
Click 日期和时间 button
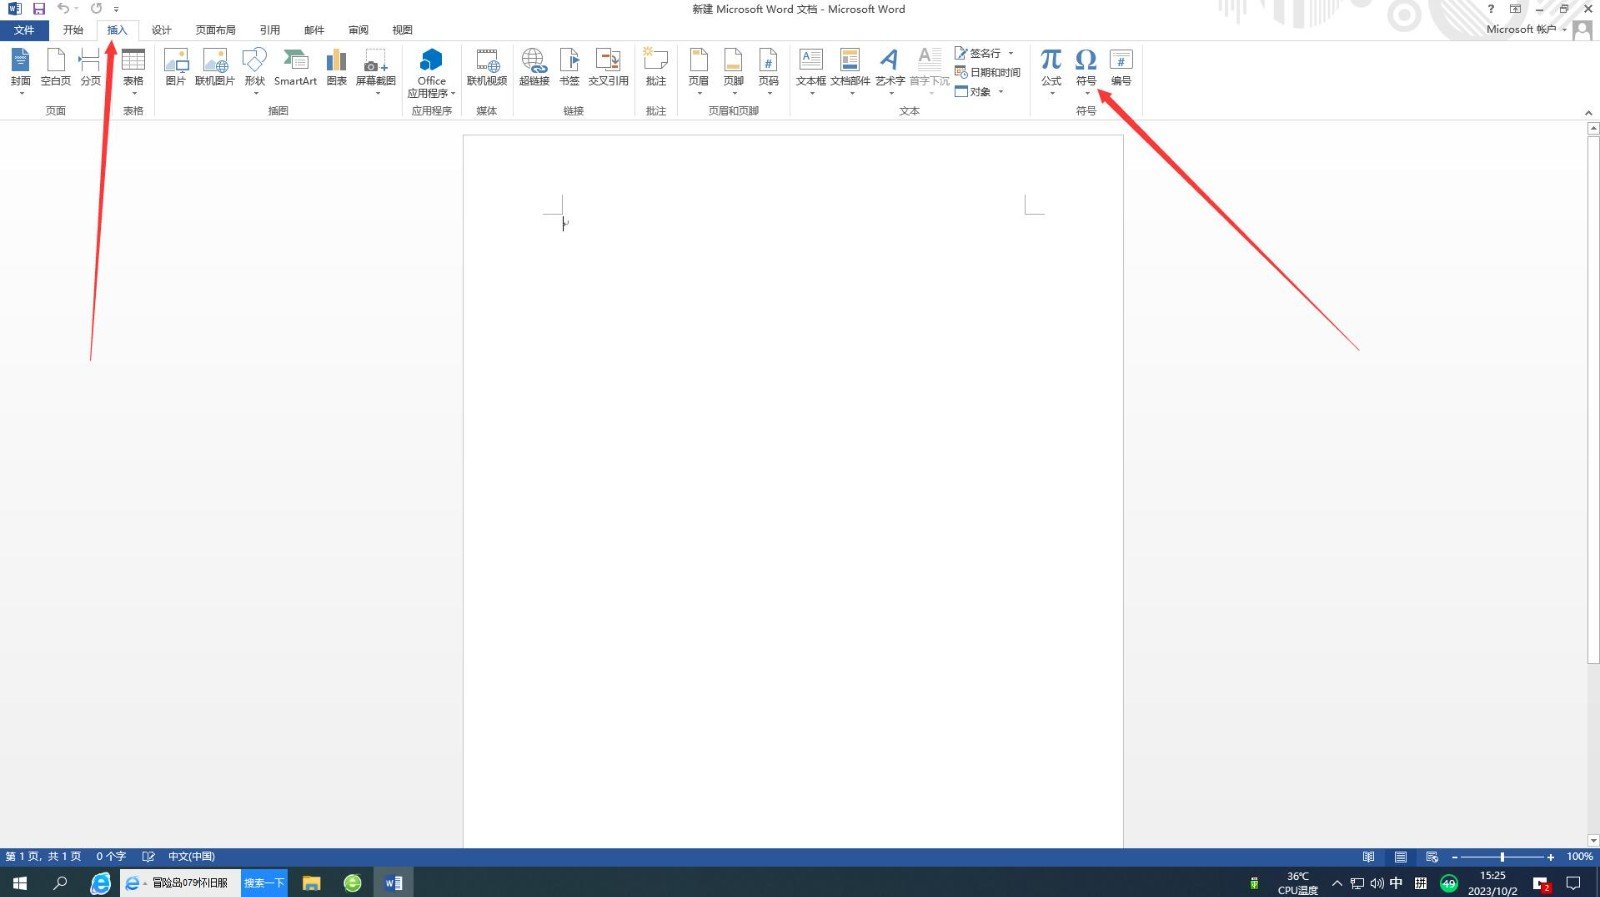(x=988, y=72)
